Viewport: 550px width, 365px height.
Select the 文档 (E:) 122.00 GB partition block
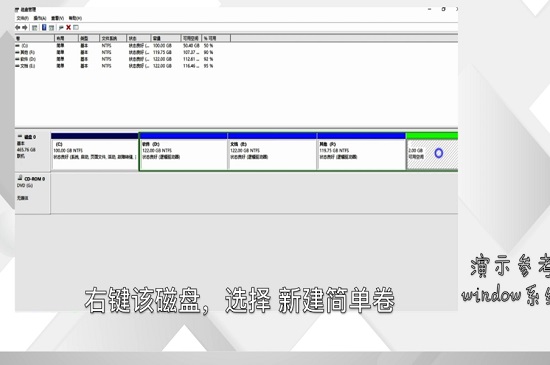(x=272, y=152)
